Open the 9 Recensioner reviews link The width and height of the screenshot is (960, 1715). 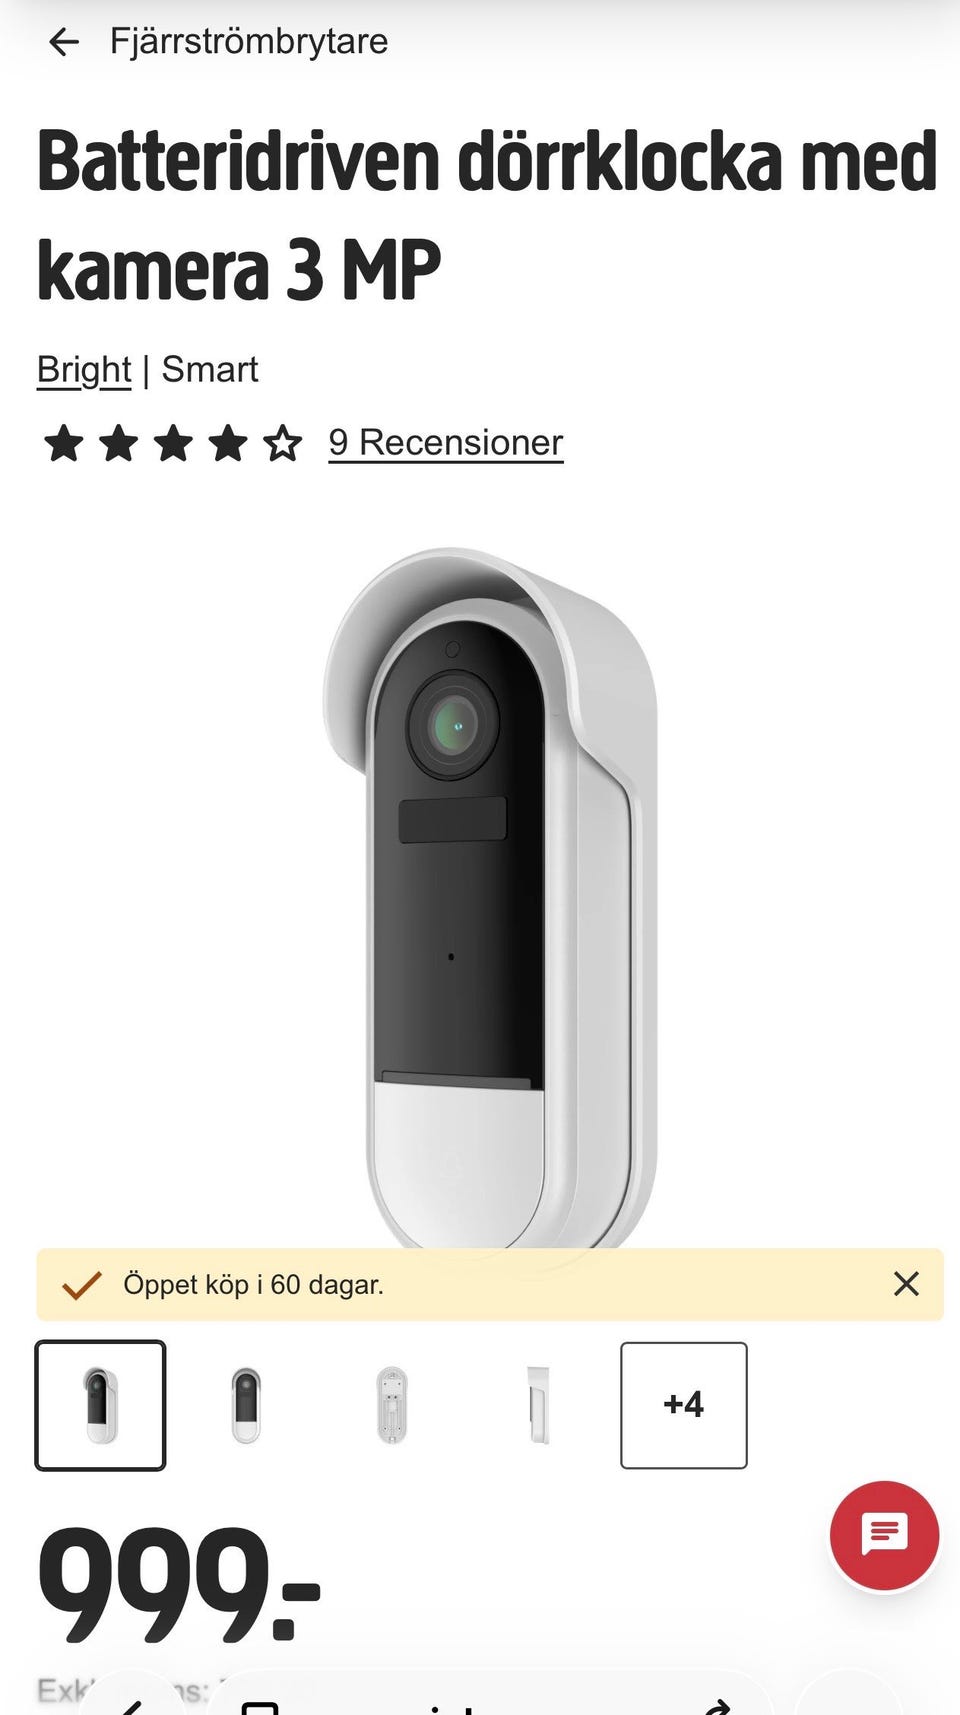click(x=446, y=442)
